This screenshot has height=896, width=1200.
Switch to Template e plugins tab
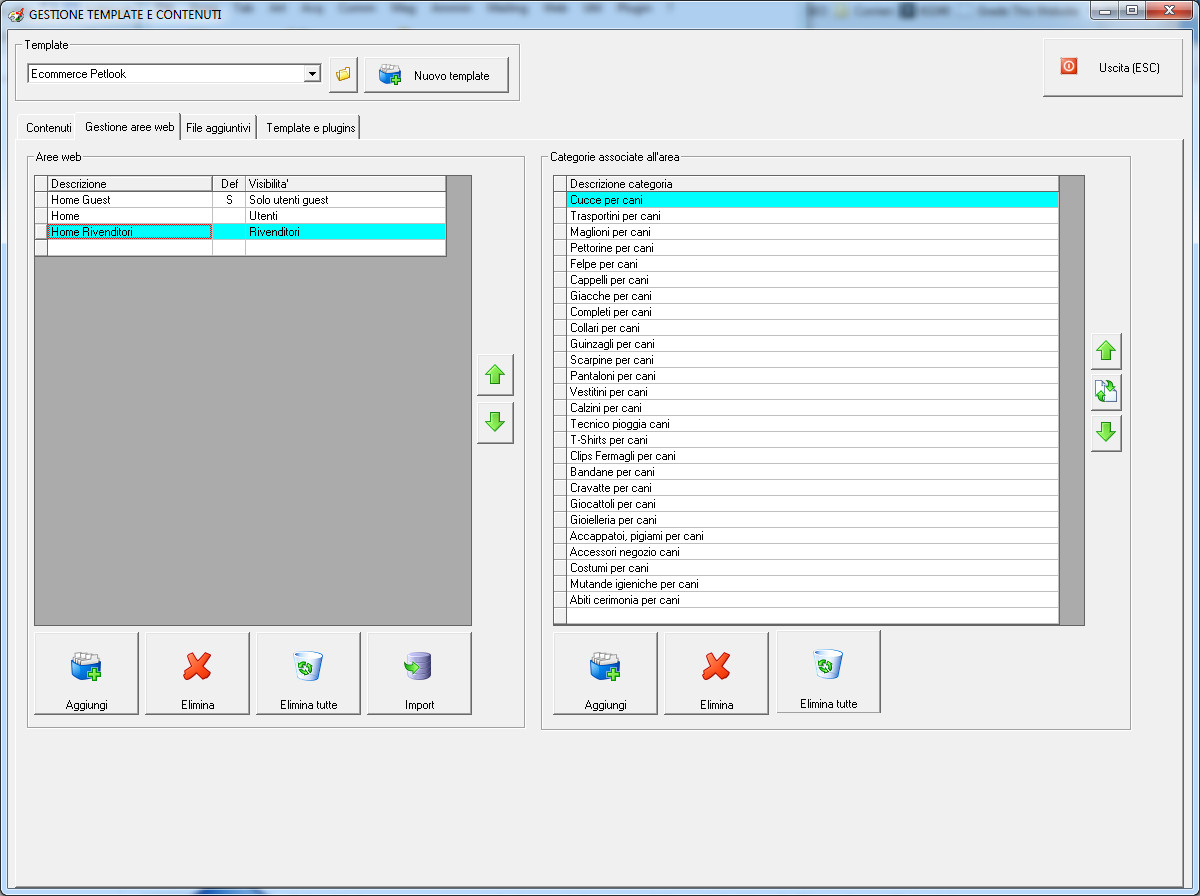click(x=310, y=128)
